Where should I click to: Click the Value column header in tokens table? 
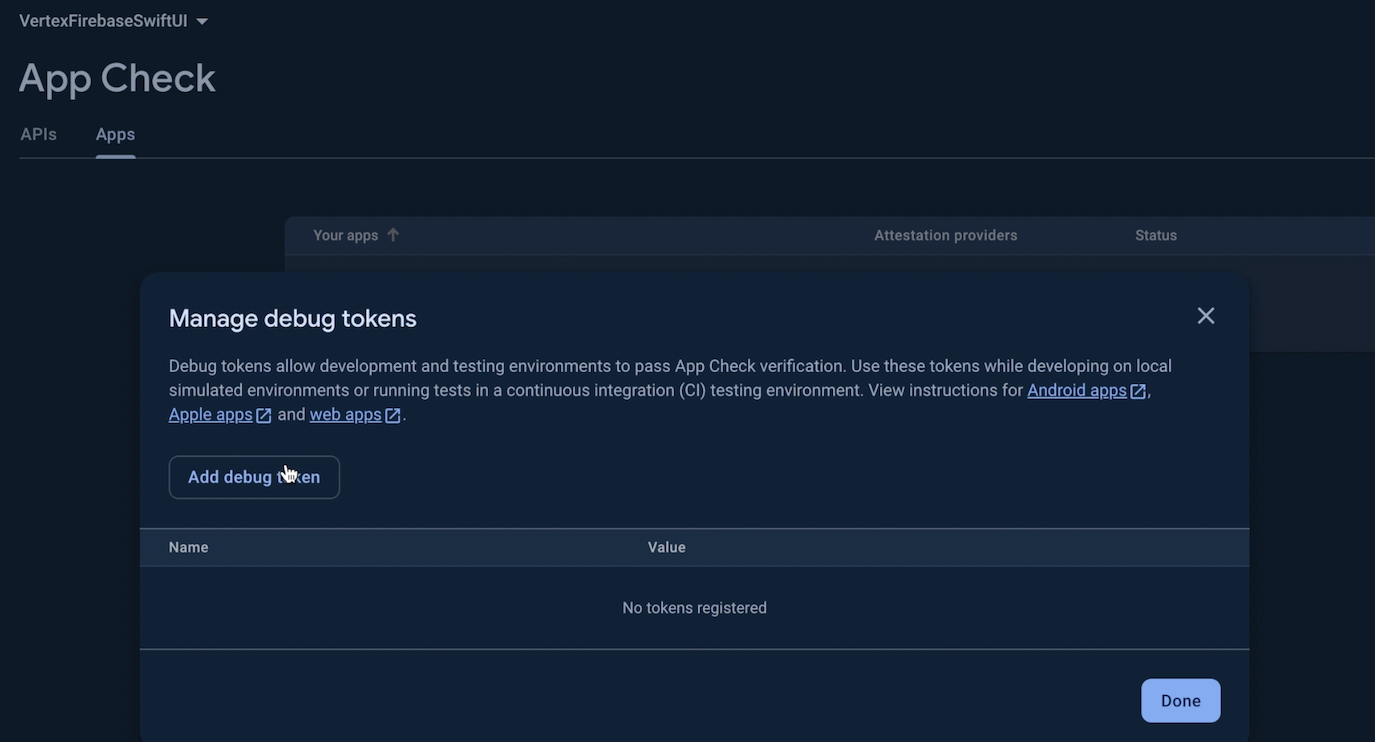(x=666, y=547)
